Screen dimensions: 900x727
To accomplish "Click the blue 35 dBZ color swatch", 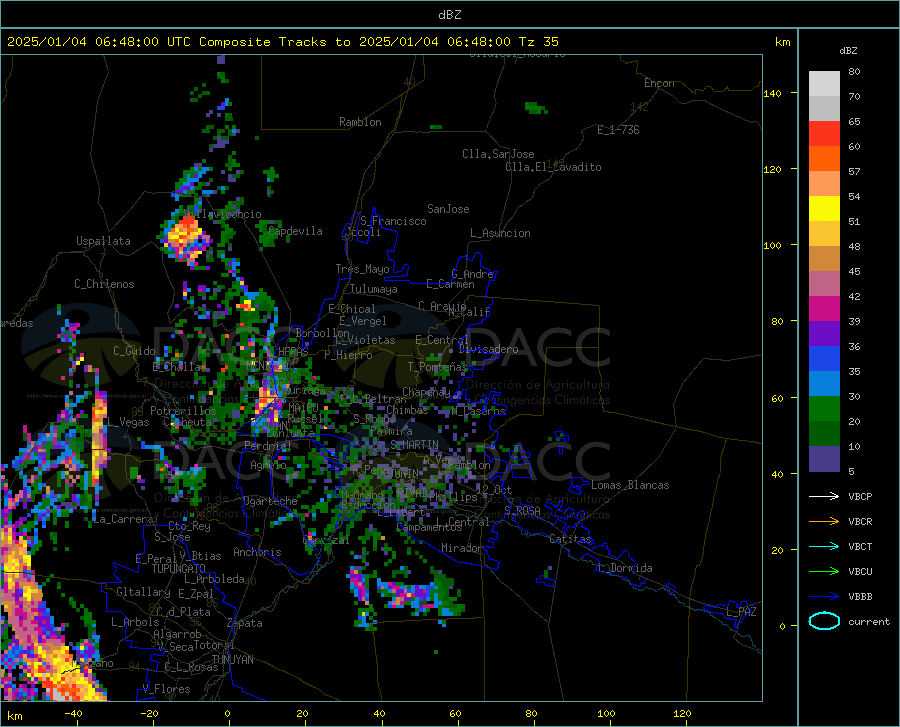I will [x=824, y=359].
